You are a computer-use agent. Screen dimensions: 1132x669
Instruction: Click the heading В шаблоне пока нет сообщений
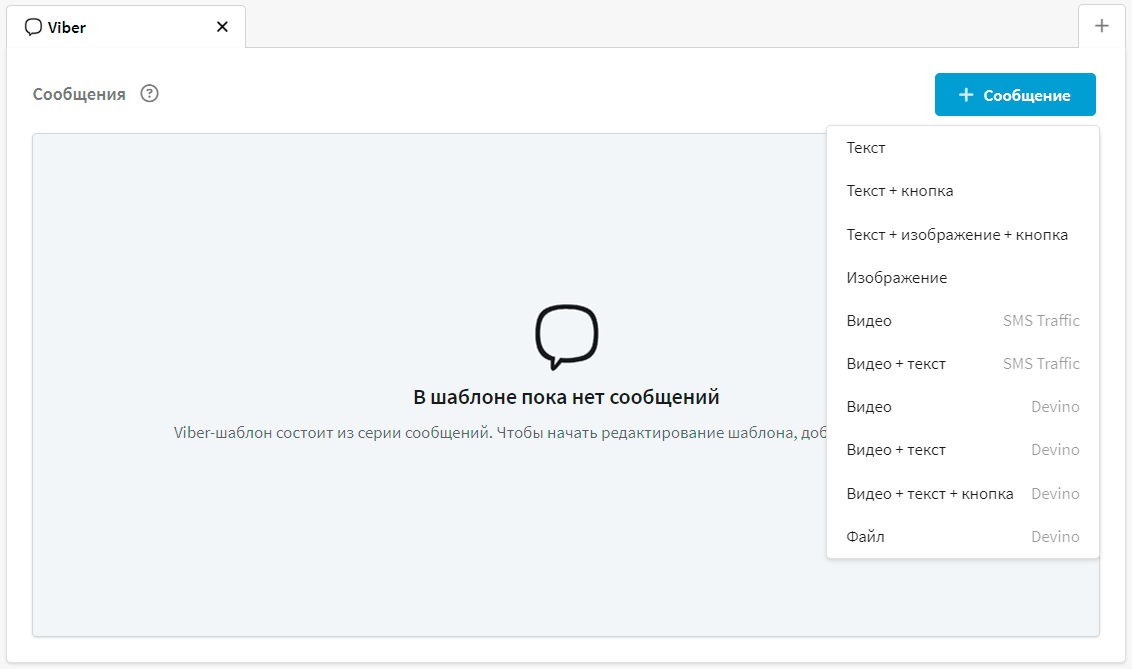[x=566, y=397]
